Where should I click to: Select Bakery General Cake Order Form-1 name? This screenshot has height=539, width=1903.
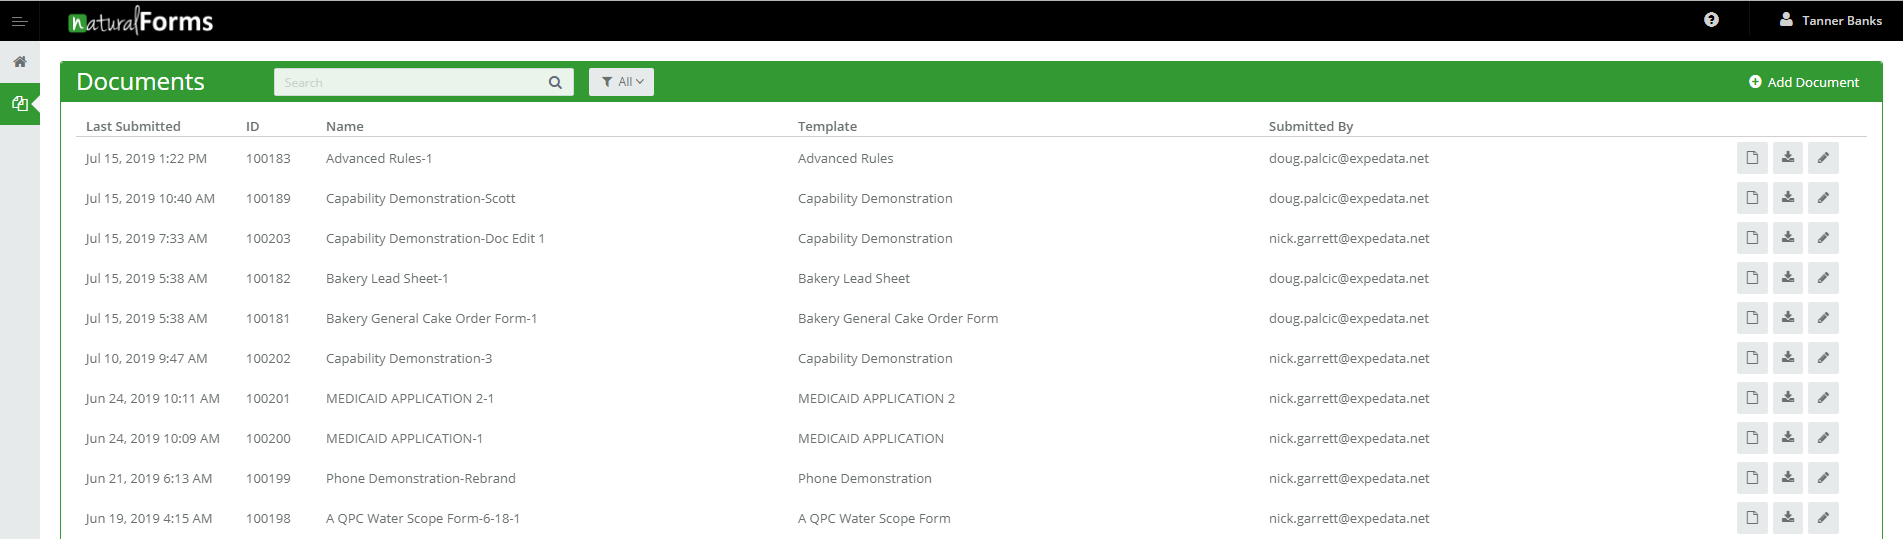pyautogui.click(x=432, y=318)
